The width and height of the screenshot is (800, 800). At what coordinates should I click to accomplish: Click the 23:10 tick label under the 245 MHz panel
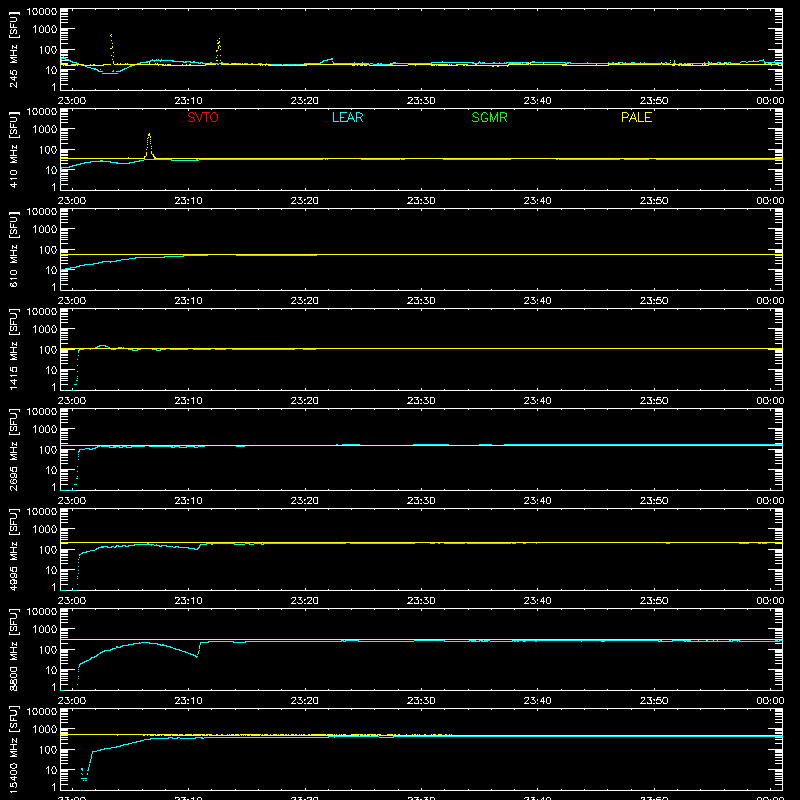(x=188, y=101)
